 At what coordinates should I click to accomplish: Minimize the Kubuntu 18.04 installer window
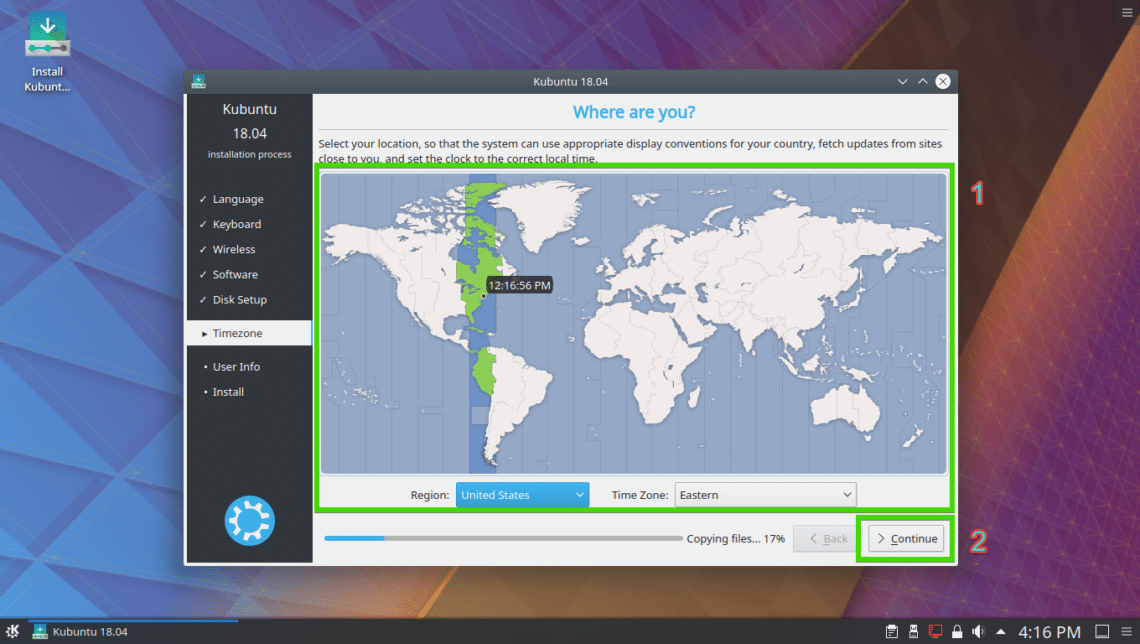tap(902, 81)
